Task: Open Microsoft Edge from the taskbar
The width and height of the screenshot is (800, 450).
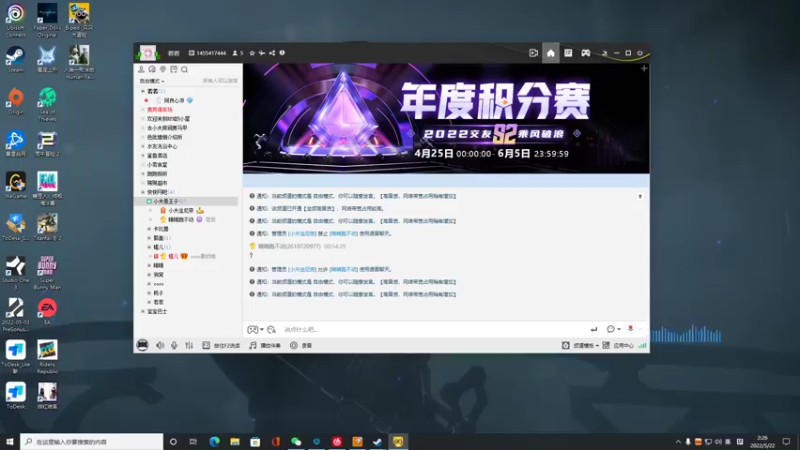Action: pos(214,441)
